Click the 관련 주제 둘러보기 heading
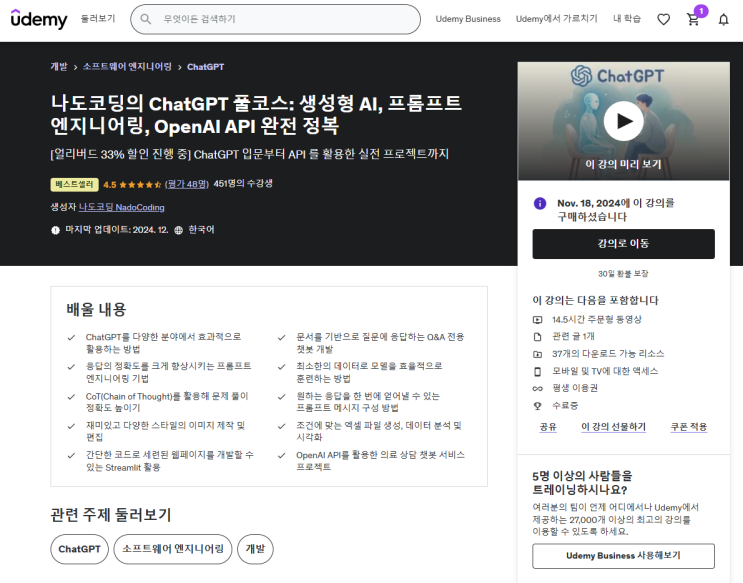 111,515
